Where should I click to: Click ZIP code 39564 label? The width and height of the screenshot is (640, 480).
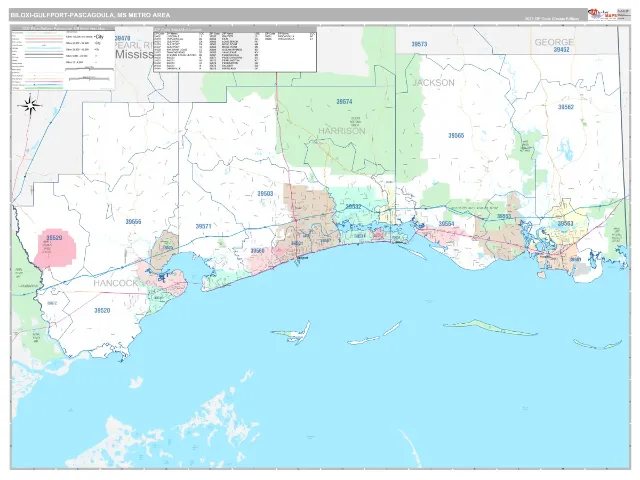tap(446, 224)
